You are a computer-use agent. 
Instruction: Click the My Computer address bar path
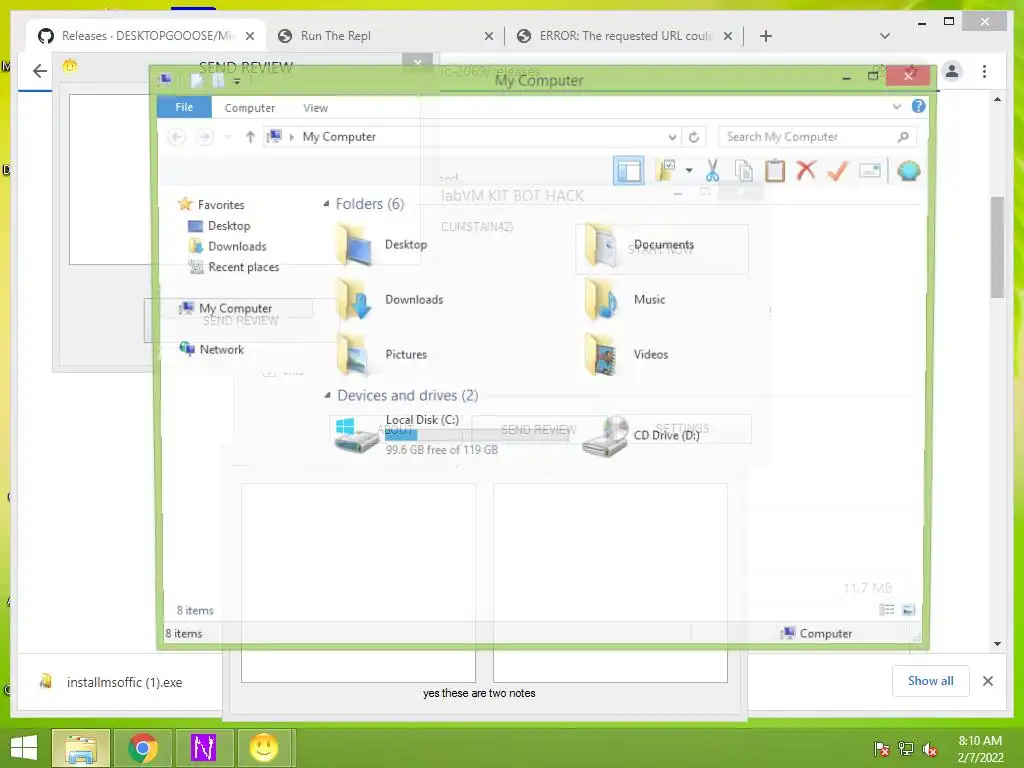[x=339, y=136]
